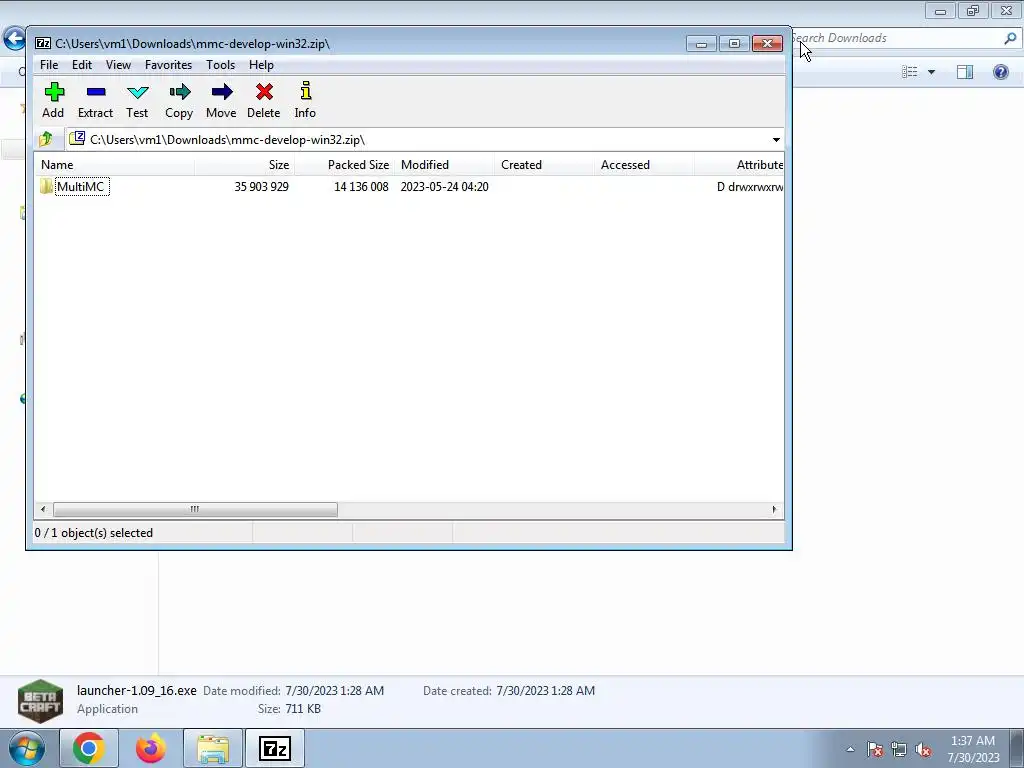Click the BetaCraft launcher thumbnail in details pane
The height and width of the screenshot is (768, 1024).
[40, 701]
